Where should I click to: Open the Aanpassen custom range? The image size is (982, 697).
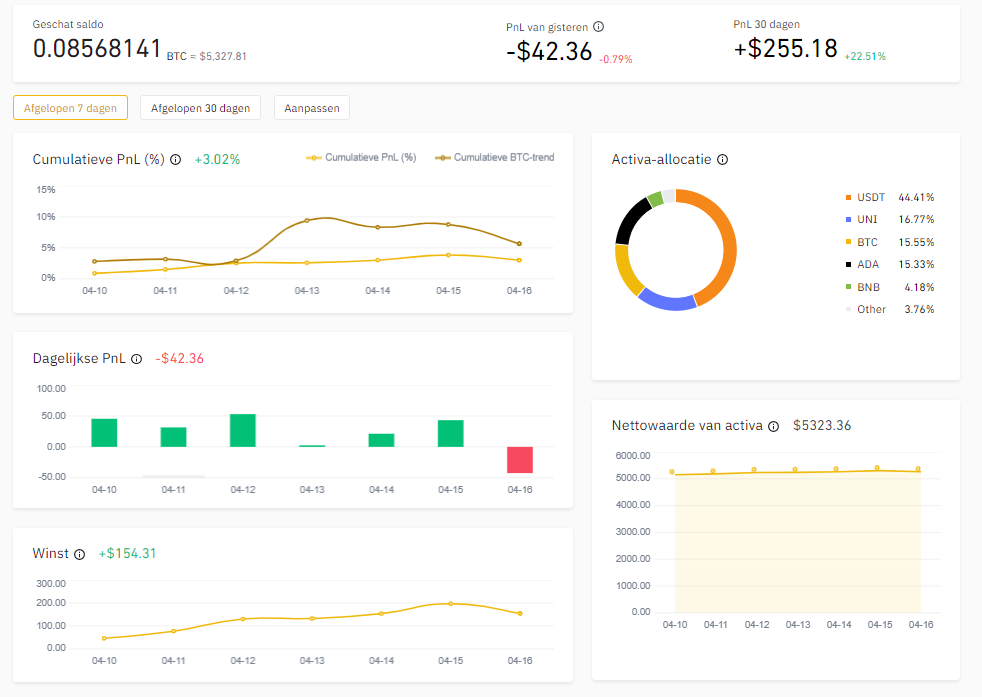click(x=312, y=108)
